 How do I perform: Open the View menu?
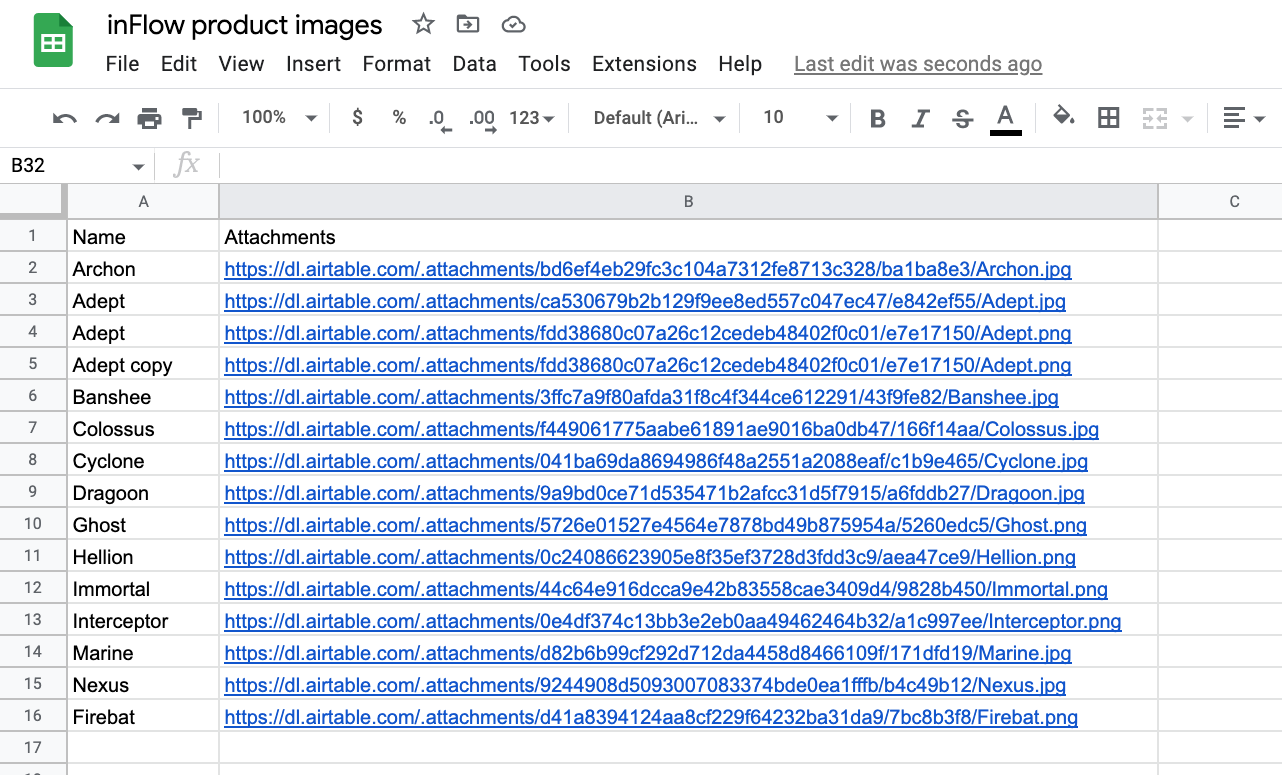[241, 64]
